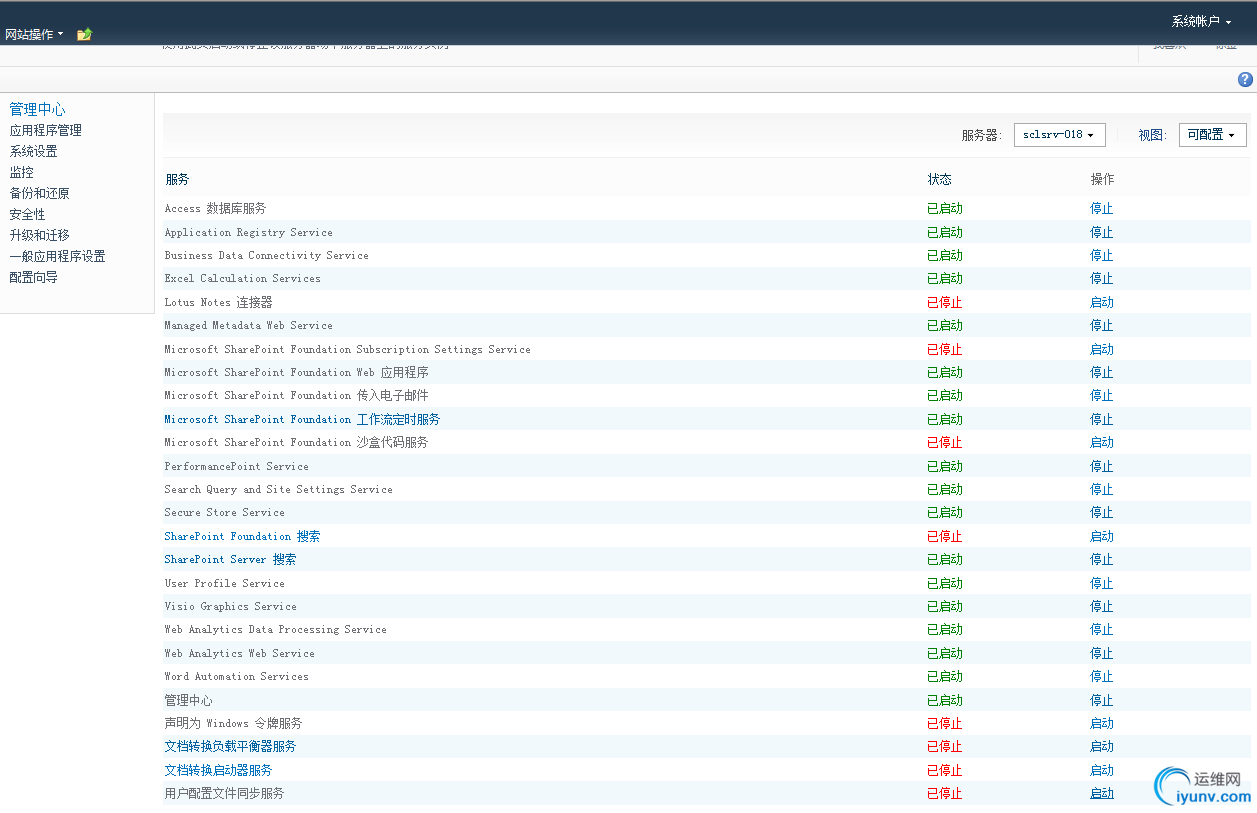Select 已启动 status of Secure Store Service

tap(944, 512)
